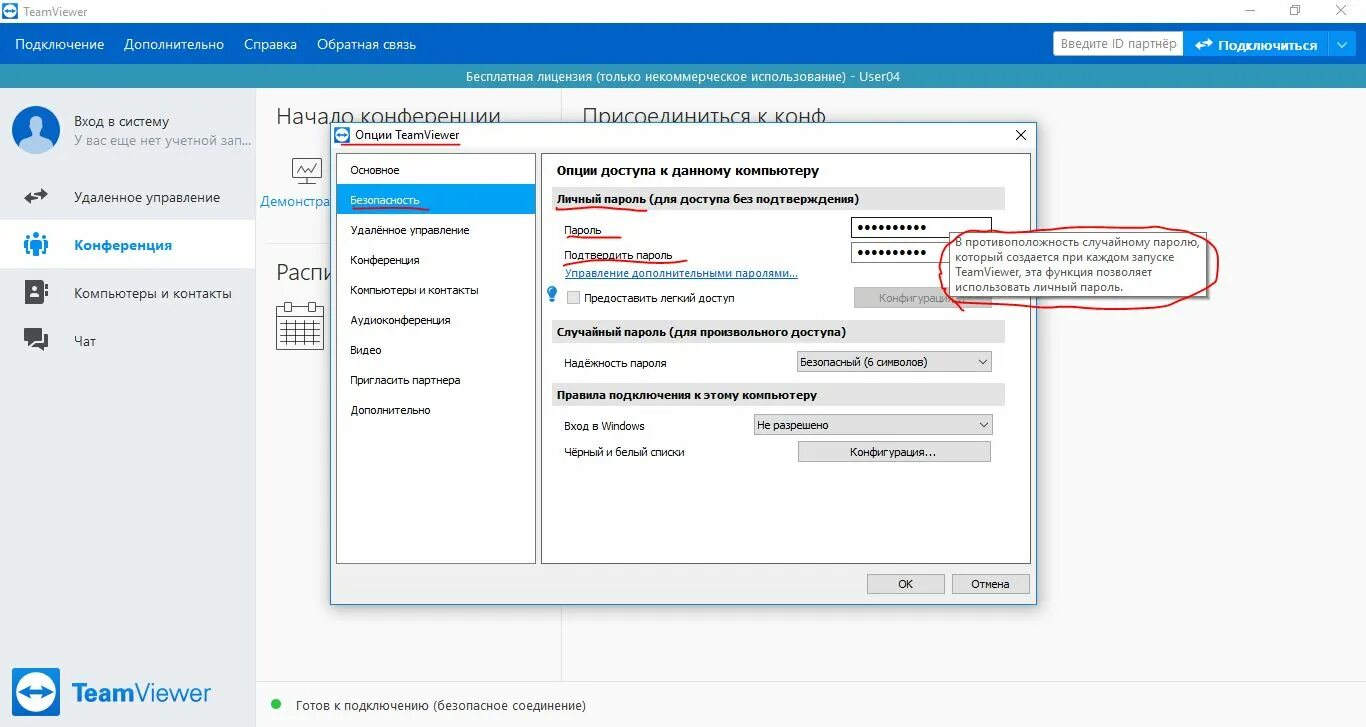Click the Отмена button
This screenshot has height=727, width=1366.
(990, 584)
